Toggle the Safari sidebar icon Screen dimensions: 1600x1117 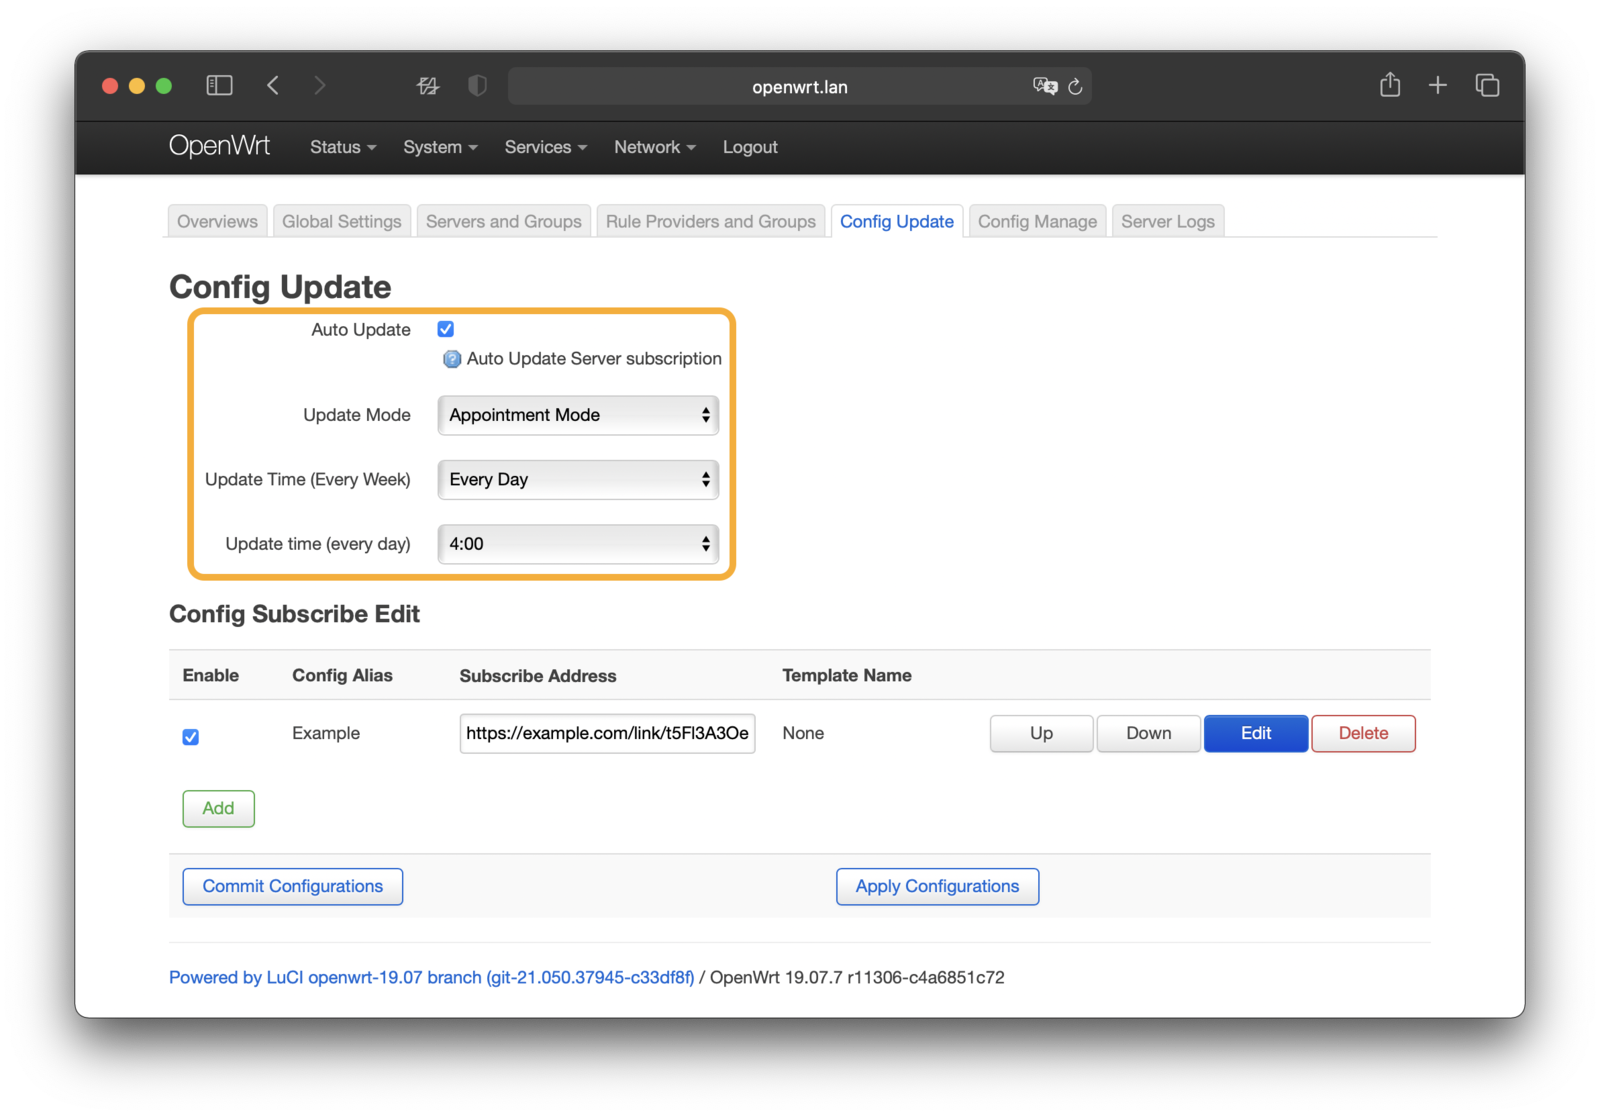pyautogui.click(x=219, y=86)
